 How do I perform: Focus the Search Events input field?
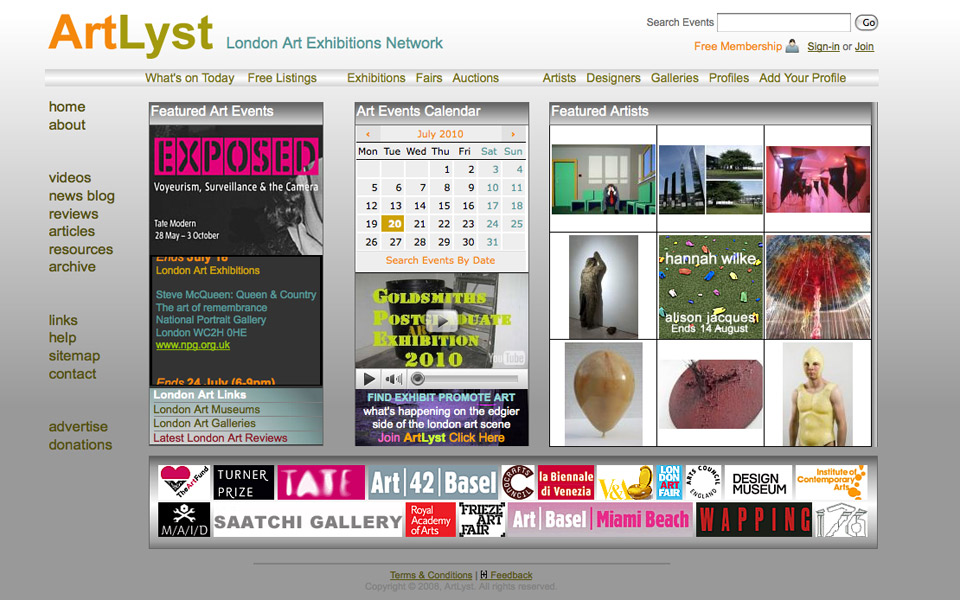(x=784, y=23)
